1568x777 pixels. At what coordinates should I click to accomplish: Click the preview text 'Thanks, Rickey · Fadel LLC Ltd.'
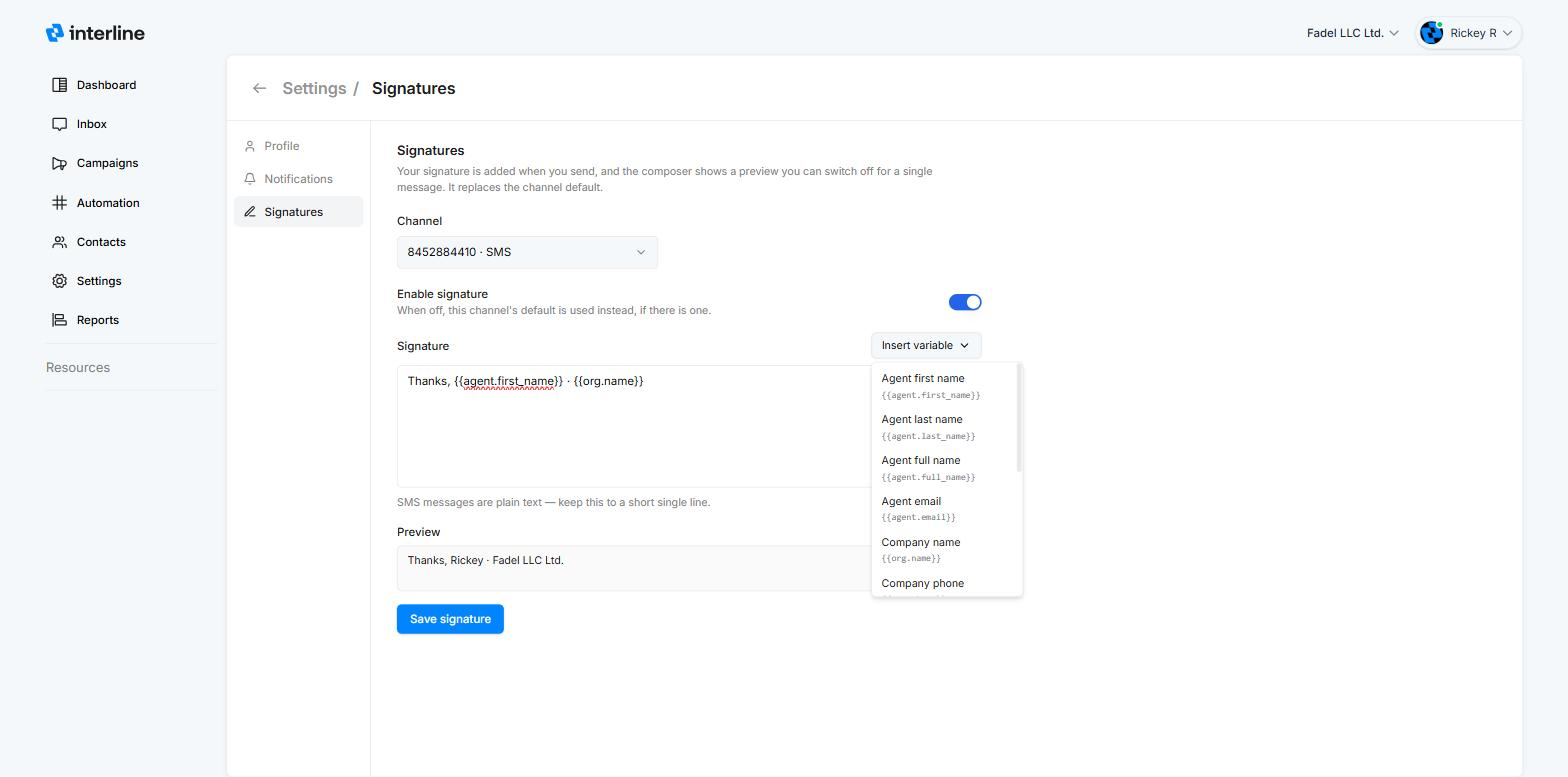(486, 560)
